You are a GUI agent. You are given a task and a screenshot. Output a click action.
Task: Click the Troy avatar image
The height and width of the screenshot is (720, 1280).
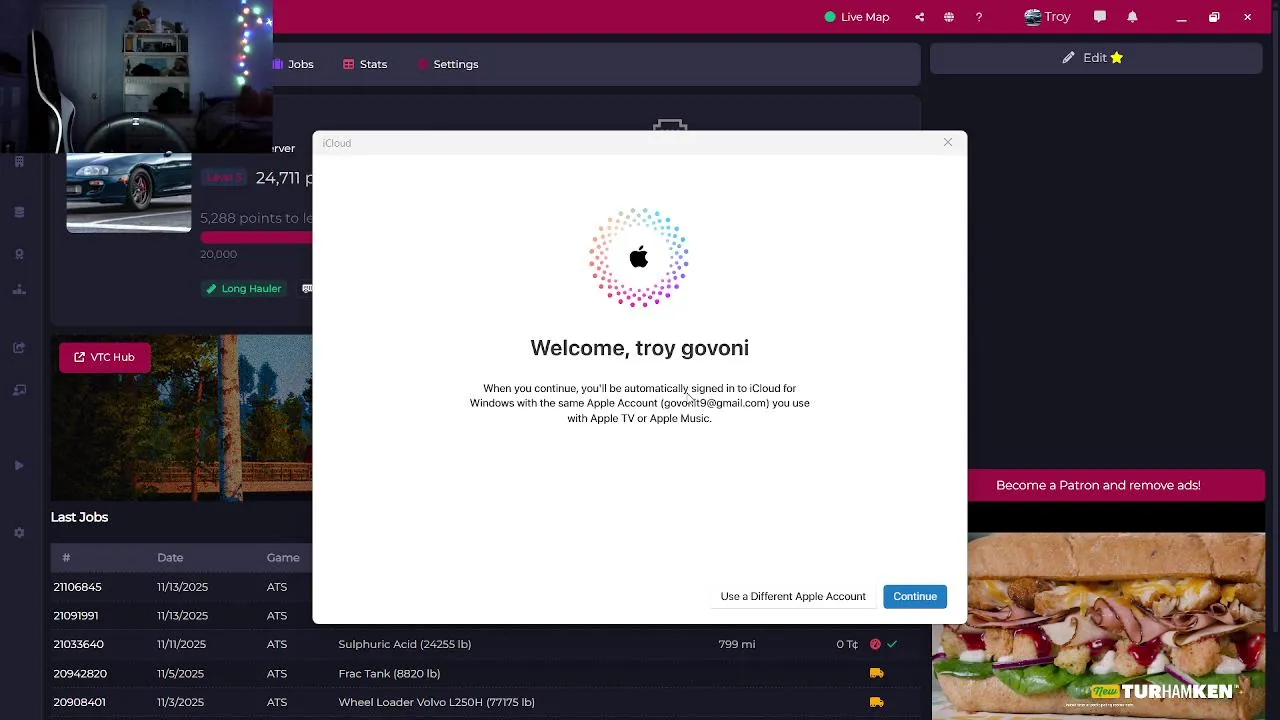click(1033, 17)
